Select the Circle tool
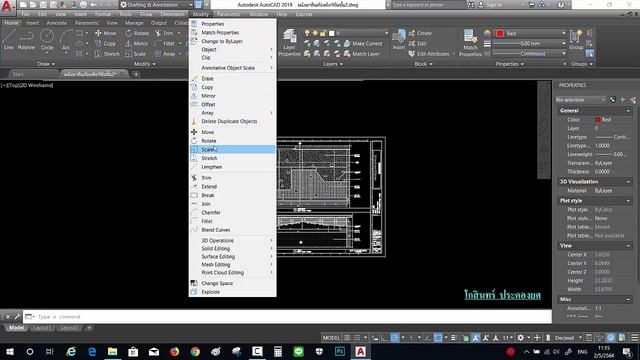 tap(47, 40)
